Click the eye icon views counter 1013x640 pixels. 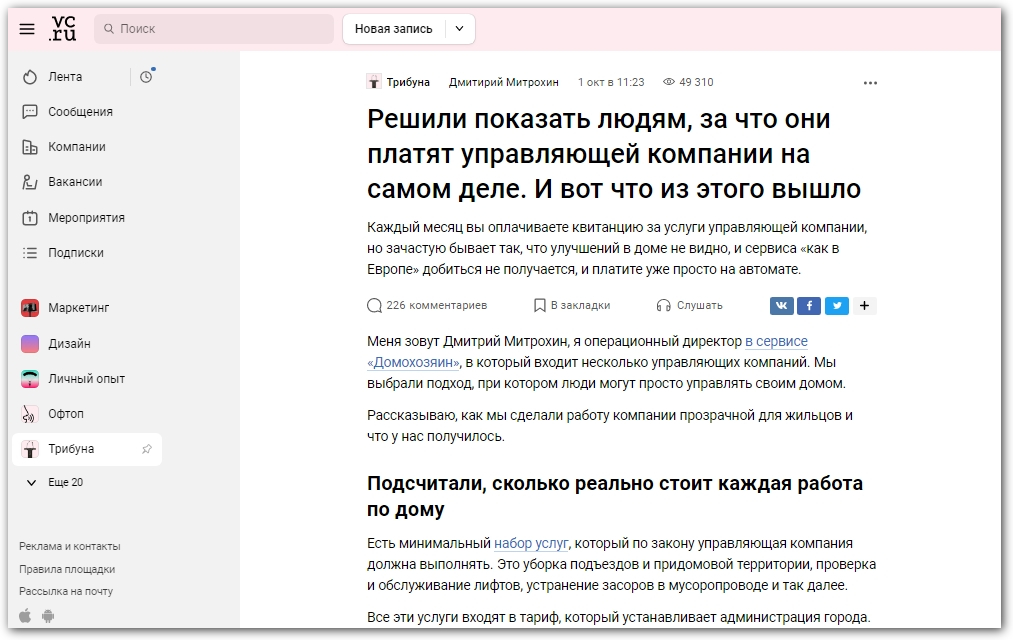pos(669,82)
